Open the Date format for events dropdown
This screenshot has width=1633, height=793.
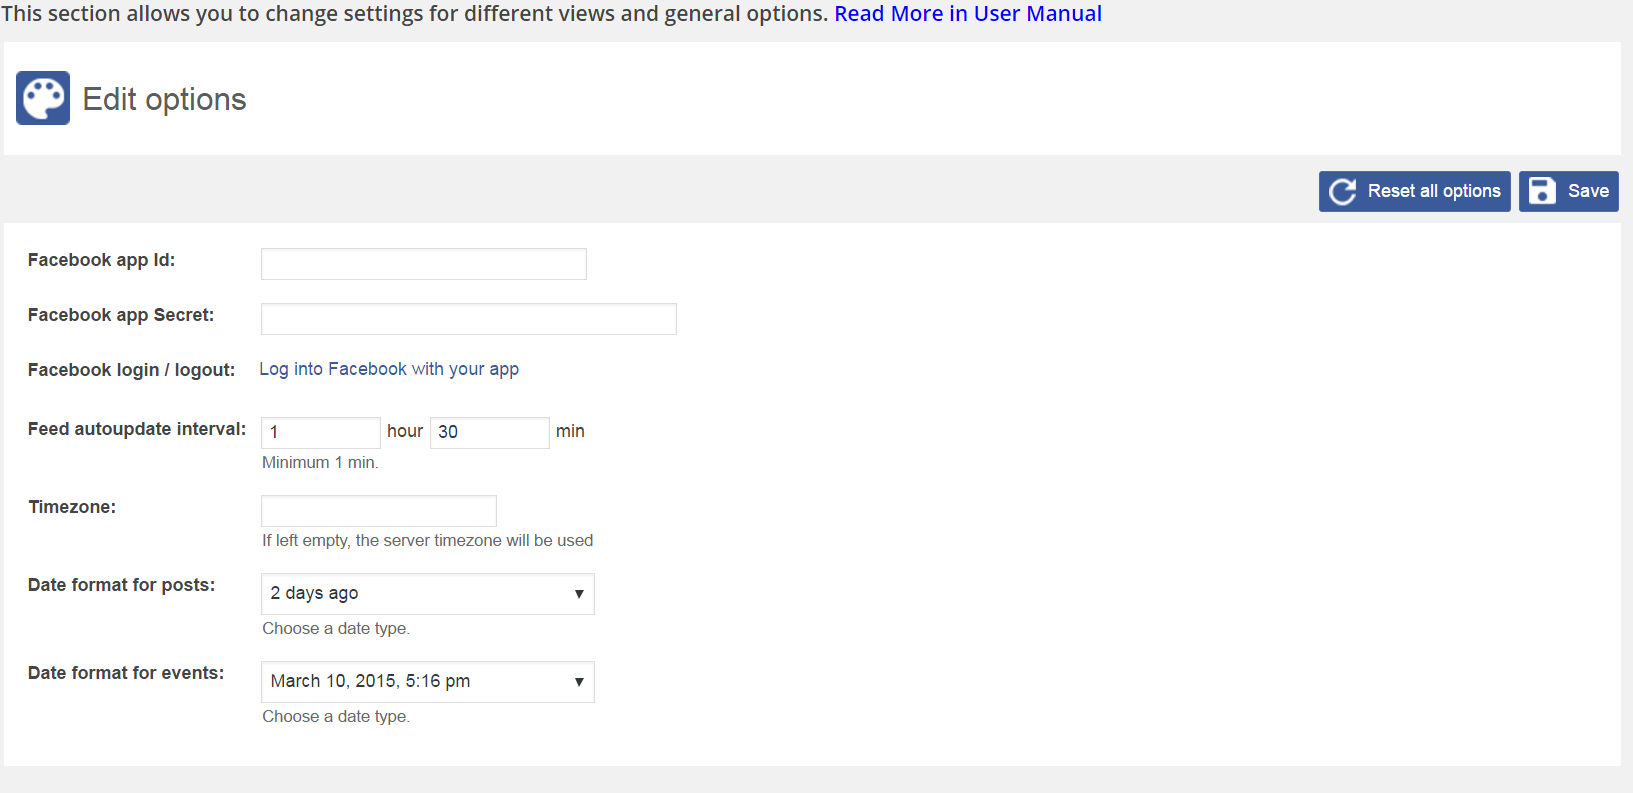click(428, 682)
